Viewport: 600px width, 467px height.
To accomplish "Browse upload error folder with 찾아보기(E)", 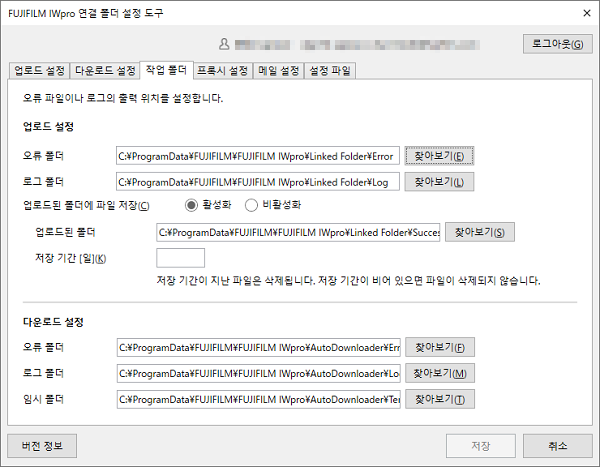I will pyautogui.click(x=439, y=156).
